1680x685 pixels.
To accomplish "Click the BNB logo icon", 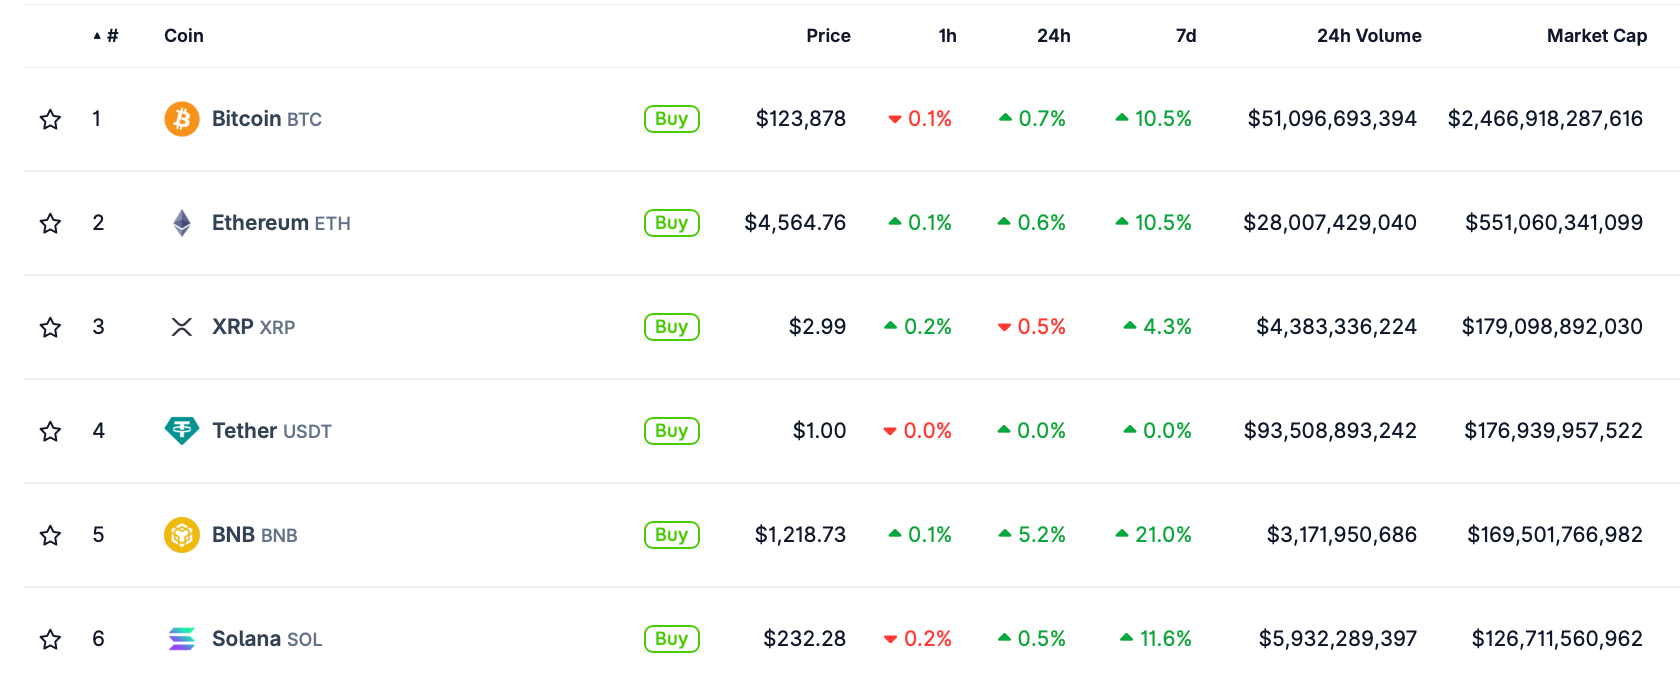I will click(x=182, y=535).
